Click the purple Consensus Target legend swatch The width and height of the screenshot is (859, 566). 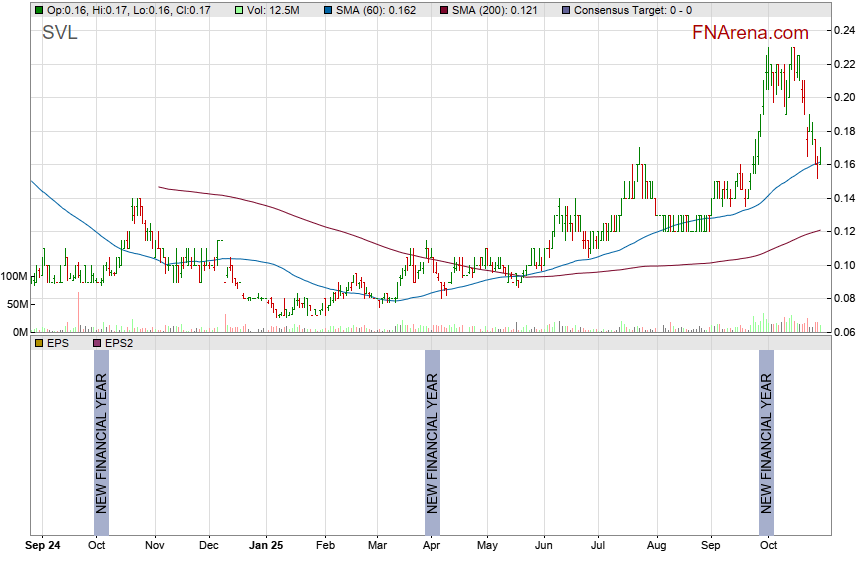[x=567, y=9]
